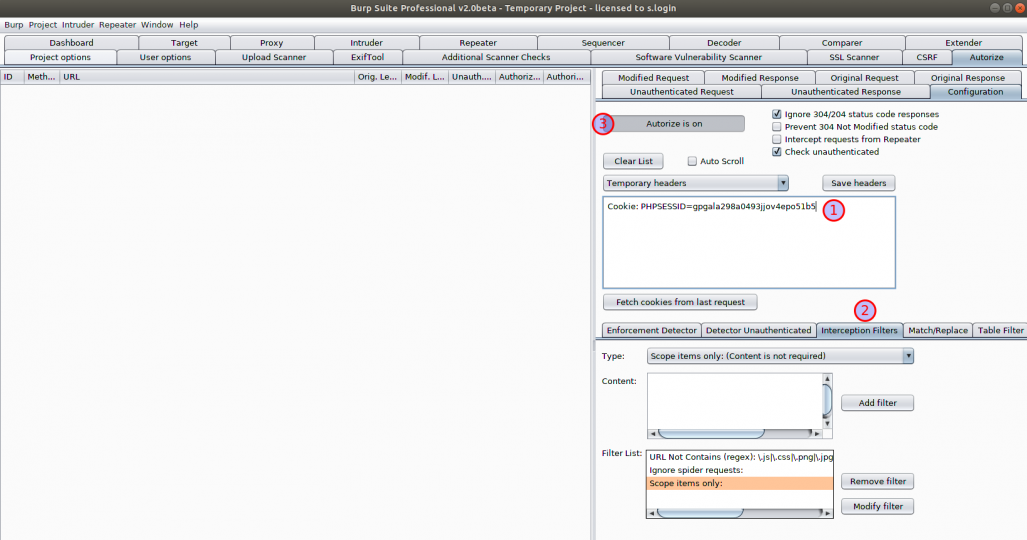Select the Configuration tab
The width and height of the screenshot is (1027, 540).
(x=975, y=92)
